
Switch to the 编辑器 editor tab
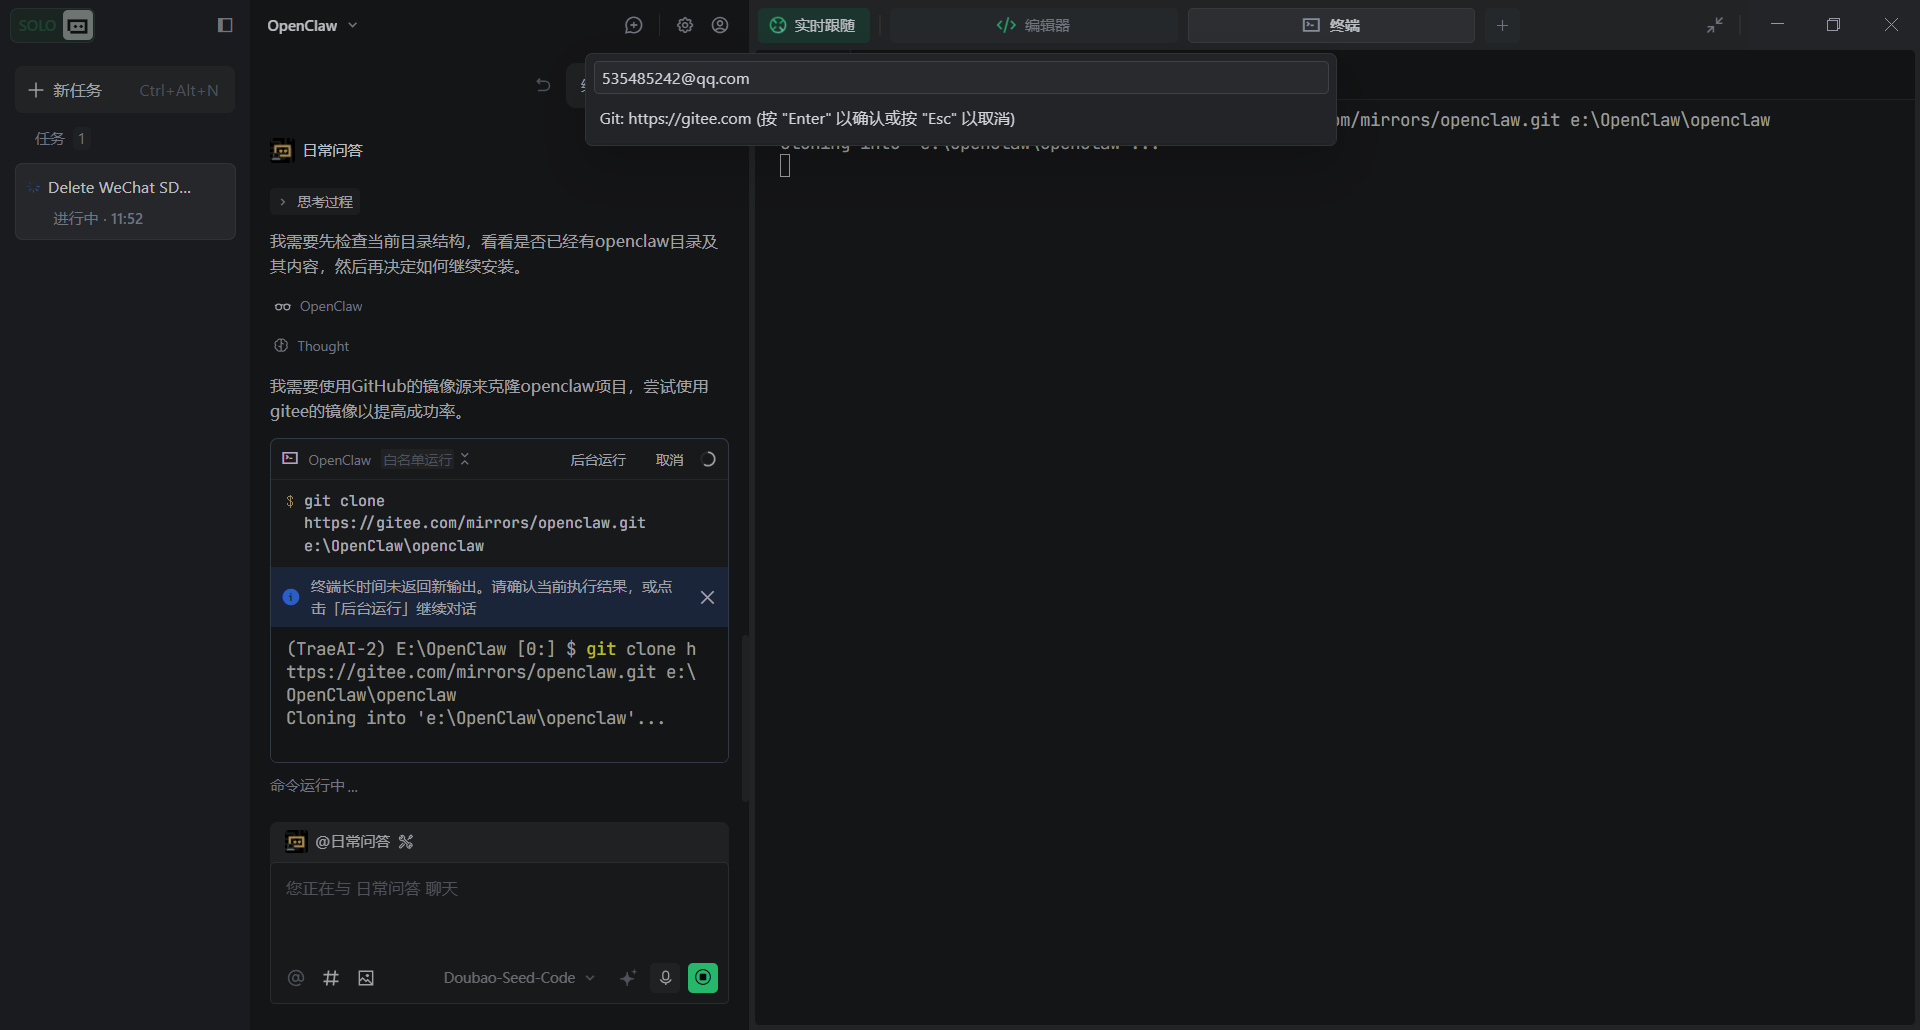coord(1033,26)
